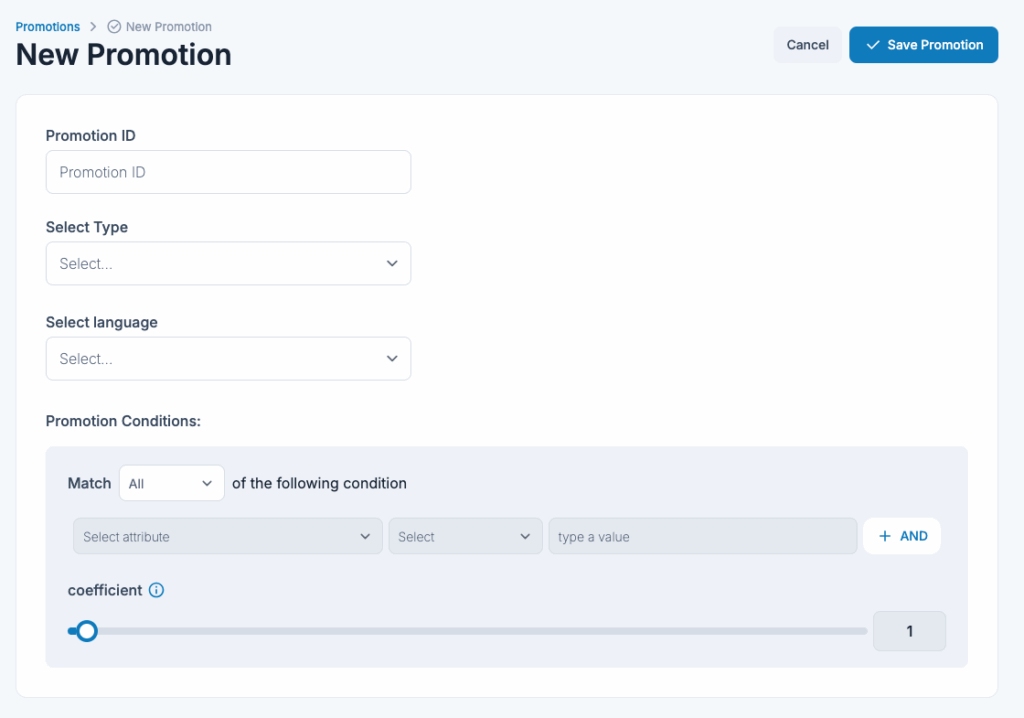
Task: Click the chevron arrow in Select language
Action: 392,359
